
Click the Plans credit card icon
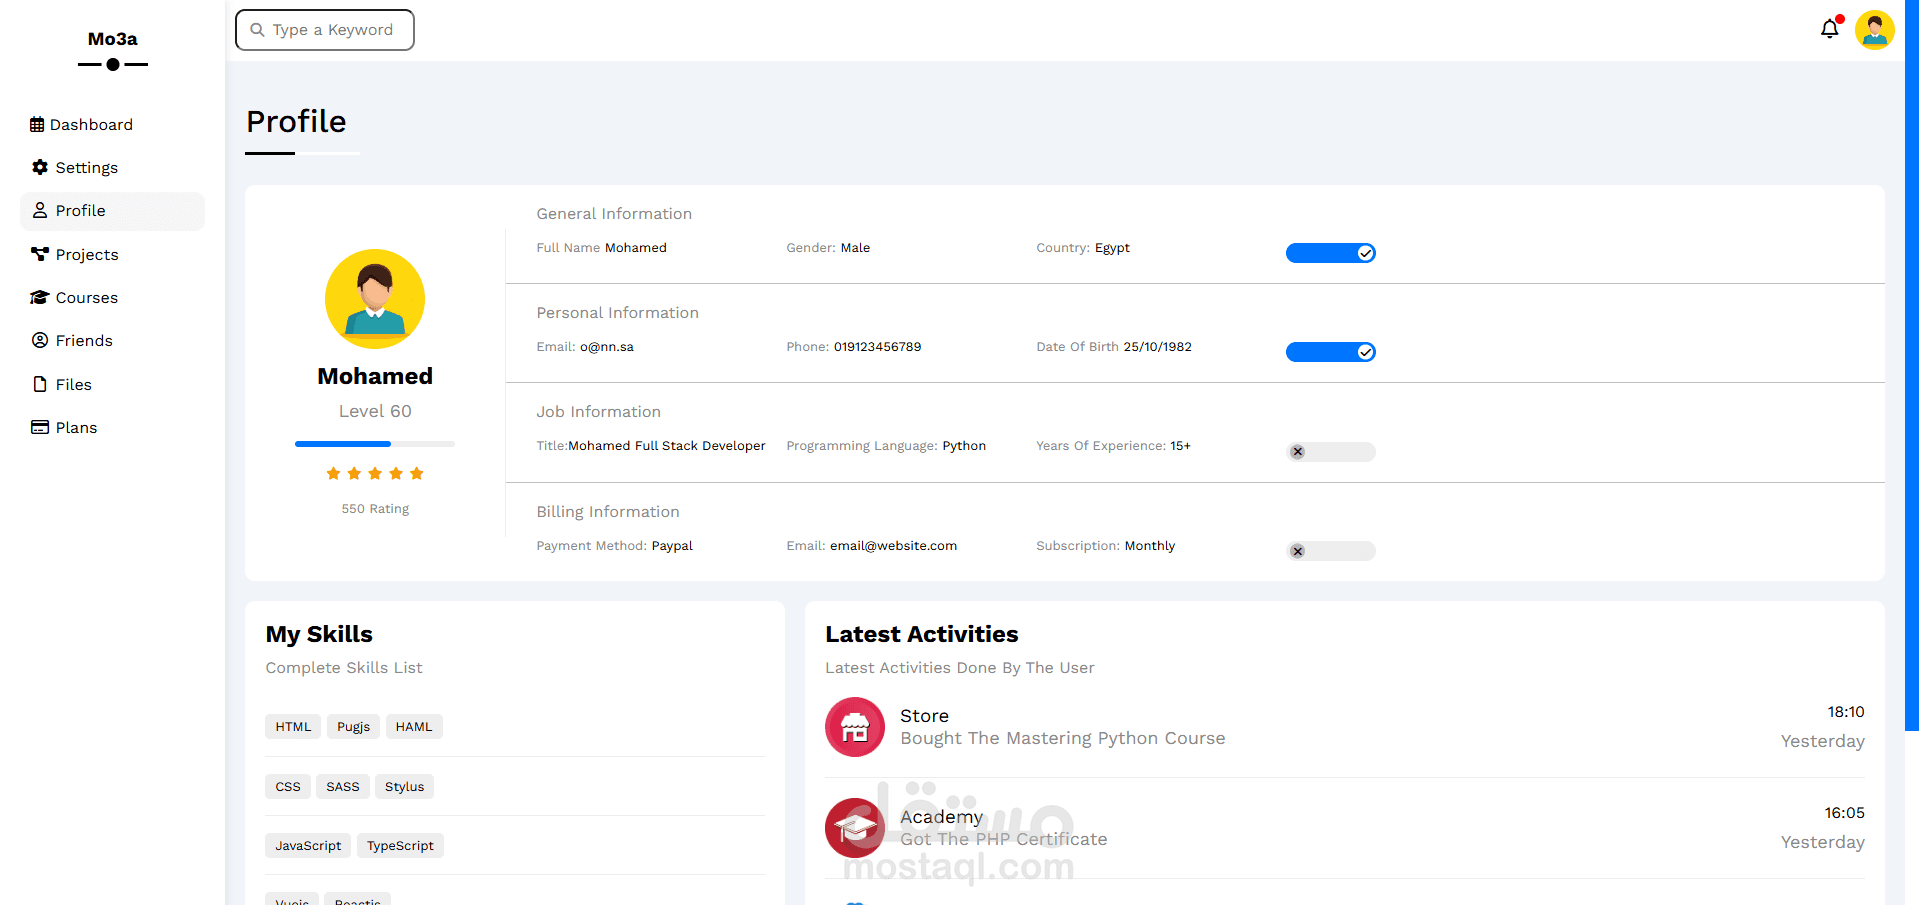[x=40, y=427]
